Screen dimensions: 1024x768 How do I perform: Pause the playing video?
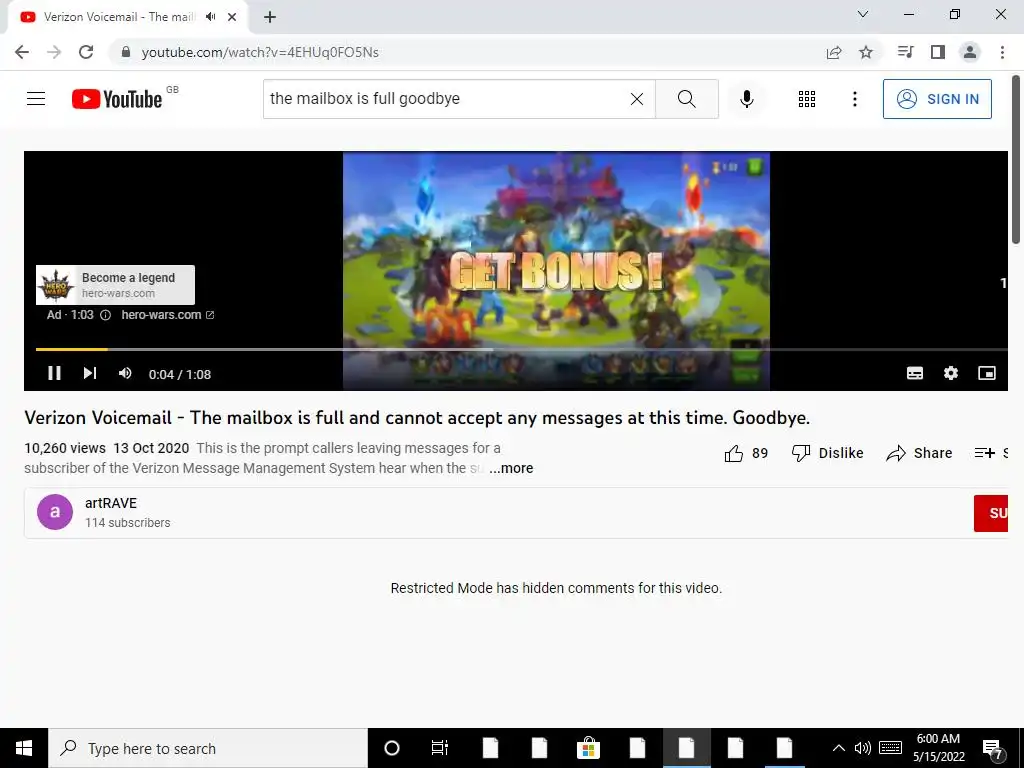pos(54,373)
